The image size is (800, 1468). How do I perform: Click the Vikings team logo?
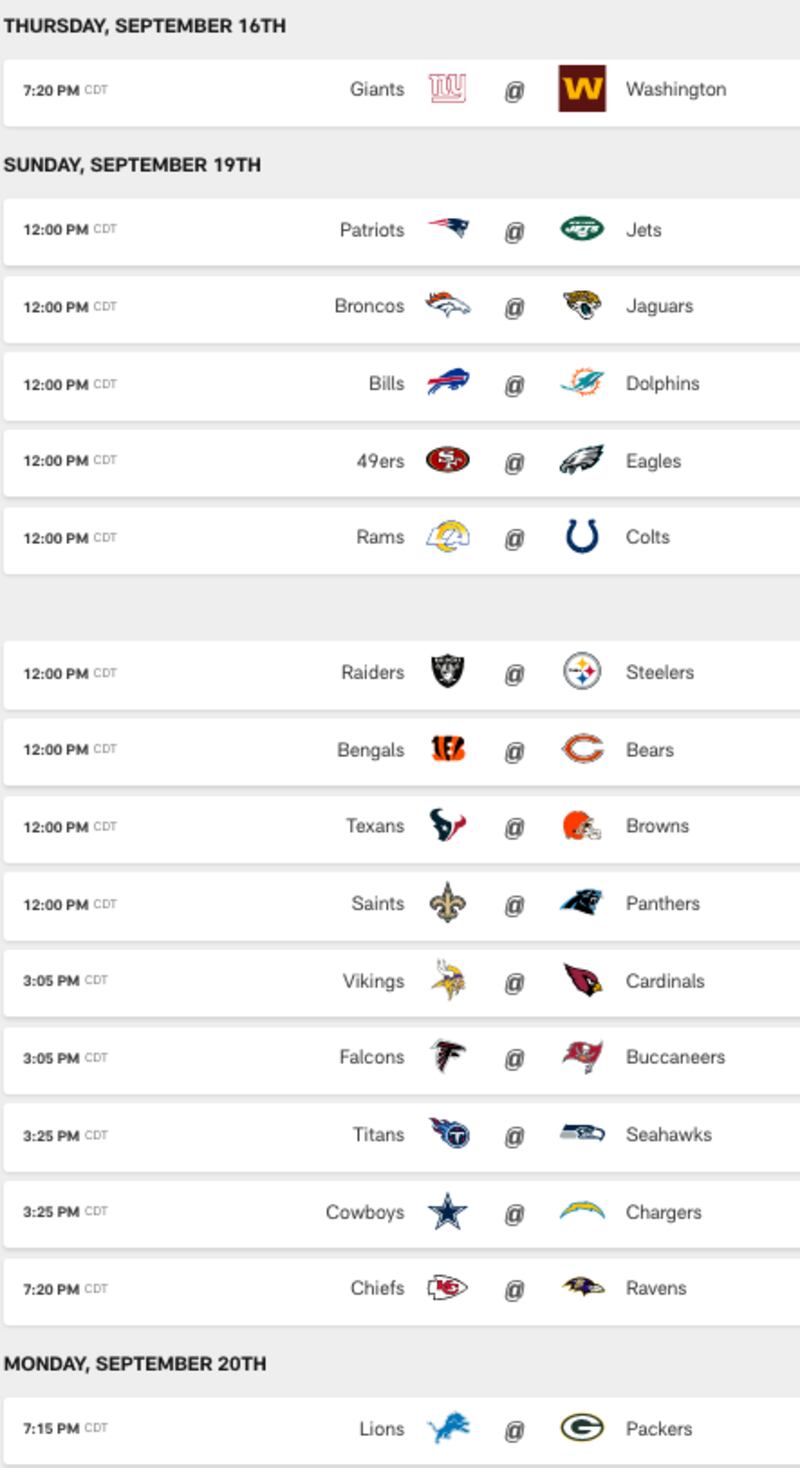(447, 980)
